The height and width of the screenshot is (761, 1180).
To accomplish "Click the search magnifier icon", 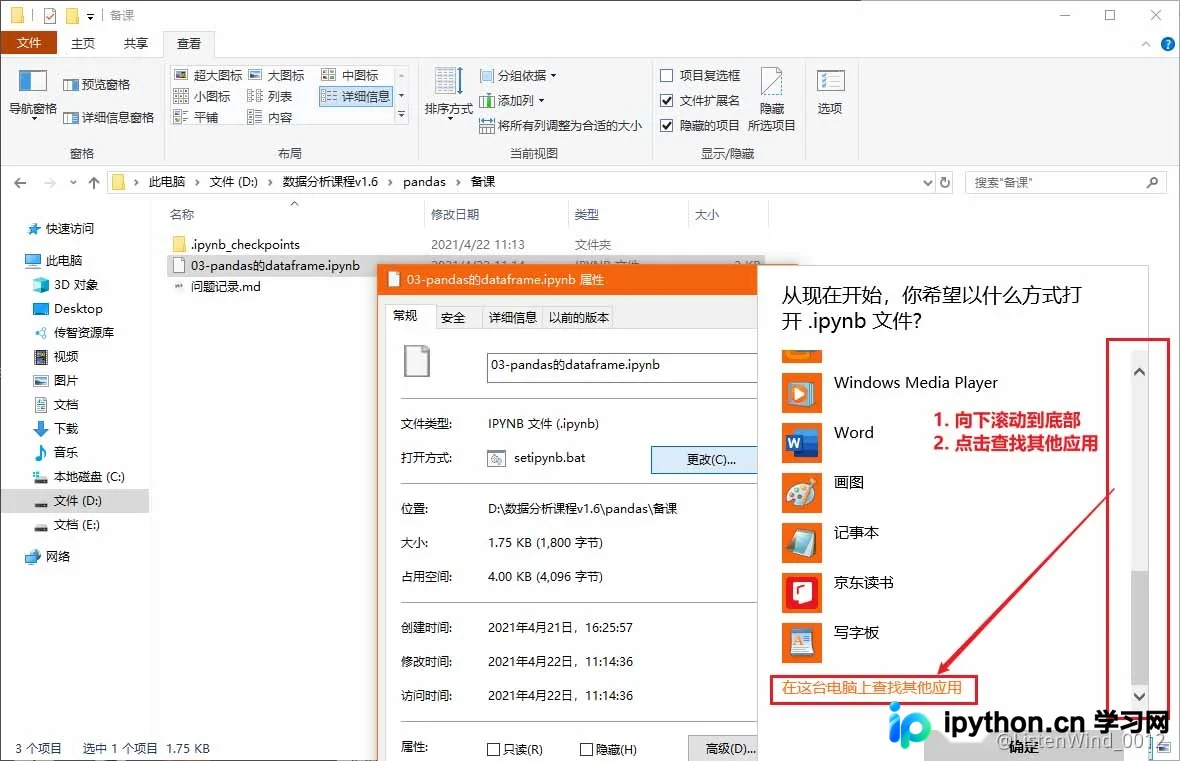I will [1152, 182].
